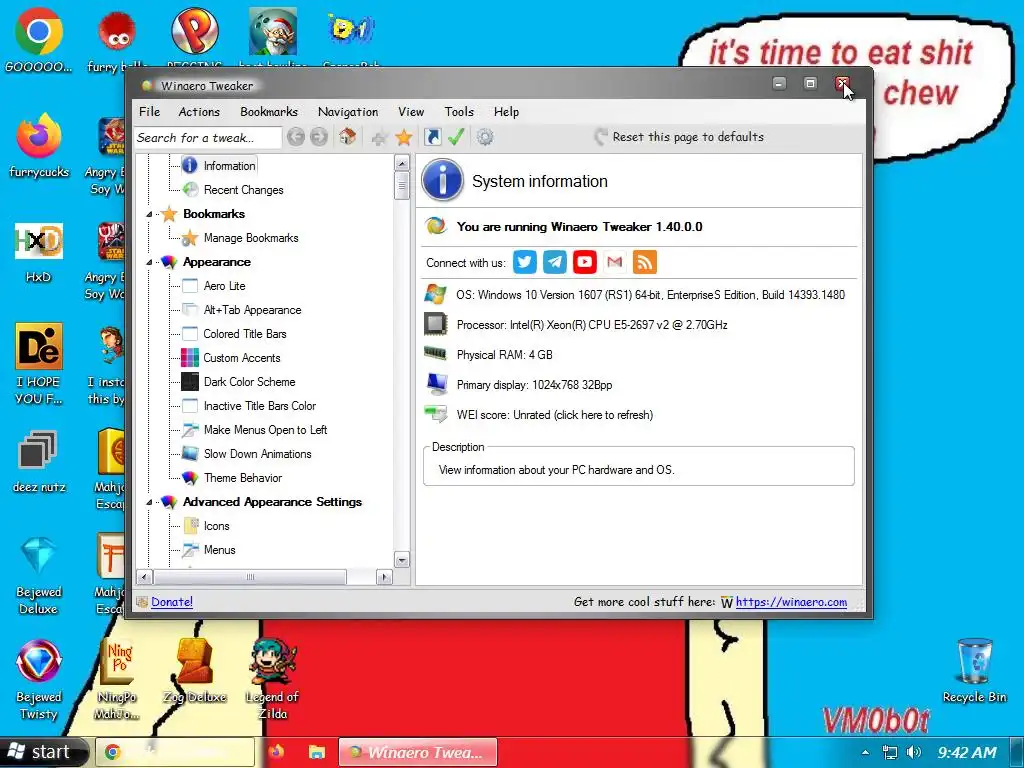Click WEI score to refresh
Image resolution: width=1024 pixels, height=768 pixels.
coord(554,415)
